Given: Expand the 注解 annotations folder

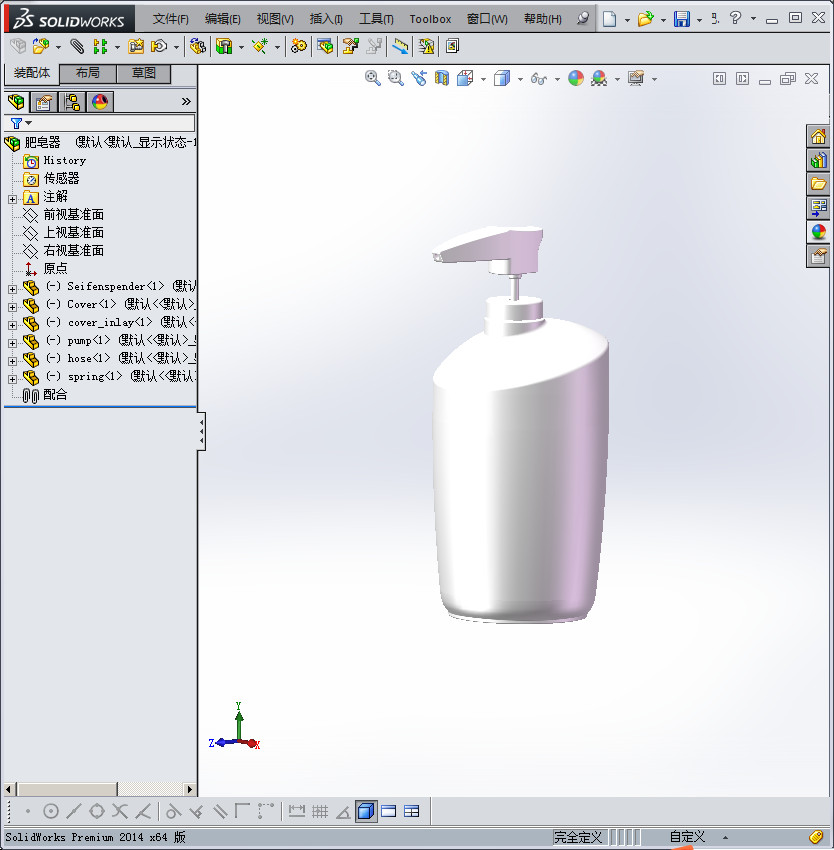Looking at the screenshot, I should coord(12,199).
